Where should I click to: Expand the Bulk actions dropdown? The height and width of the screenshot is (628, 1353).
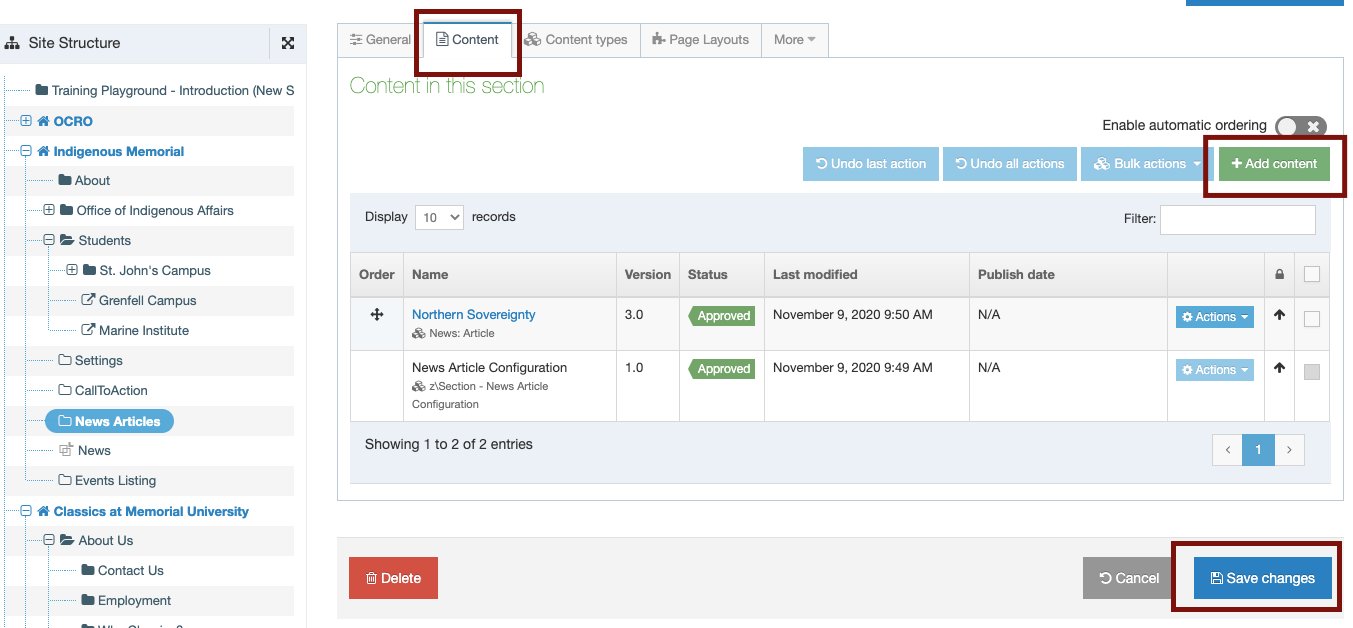pos(1147,164)
